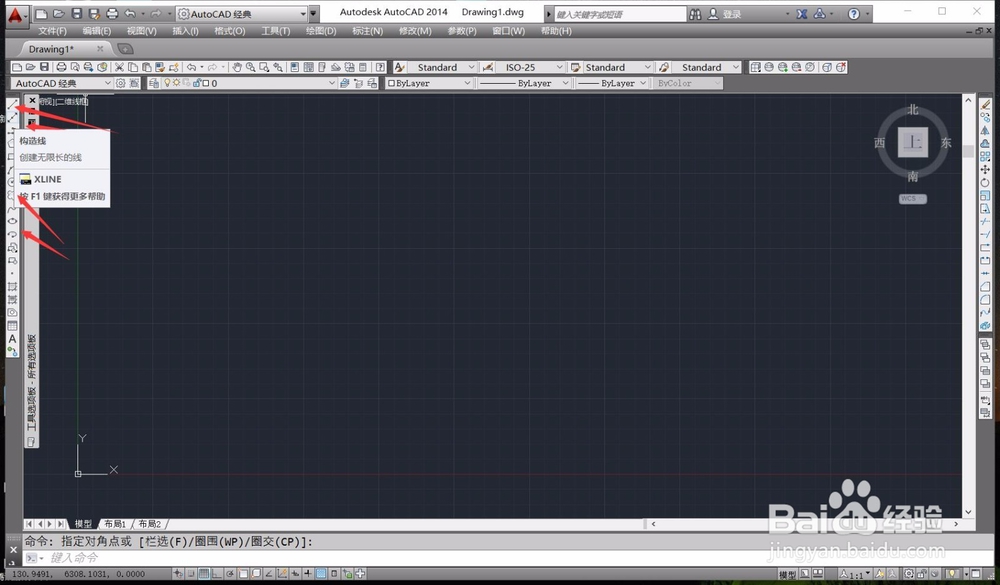Toggle layer on/off lightbulb in layer dropdown
This screenshot has width=1000, height=585.
[168, 83]
